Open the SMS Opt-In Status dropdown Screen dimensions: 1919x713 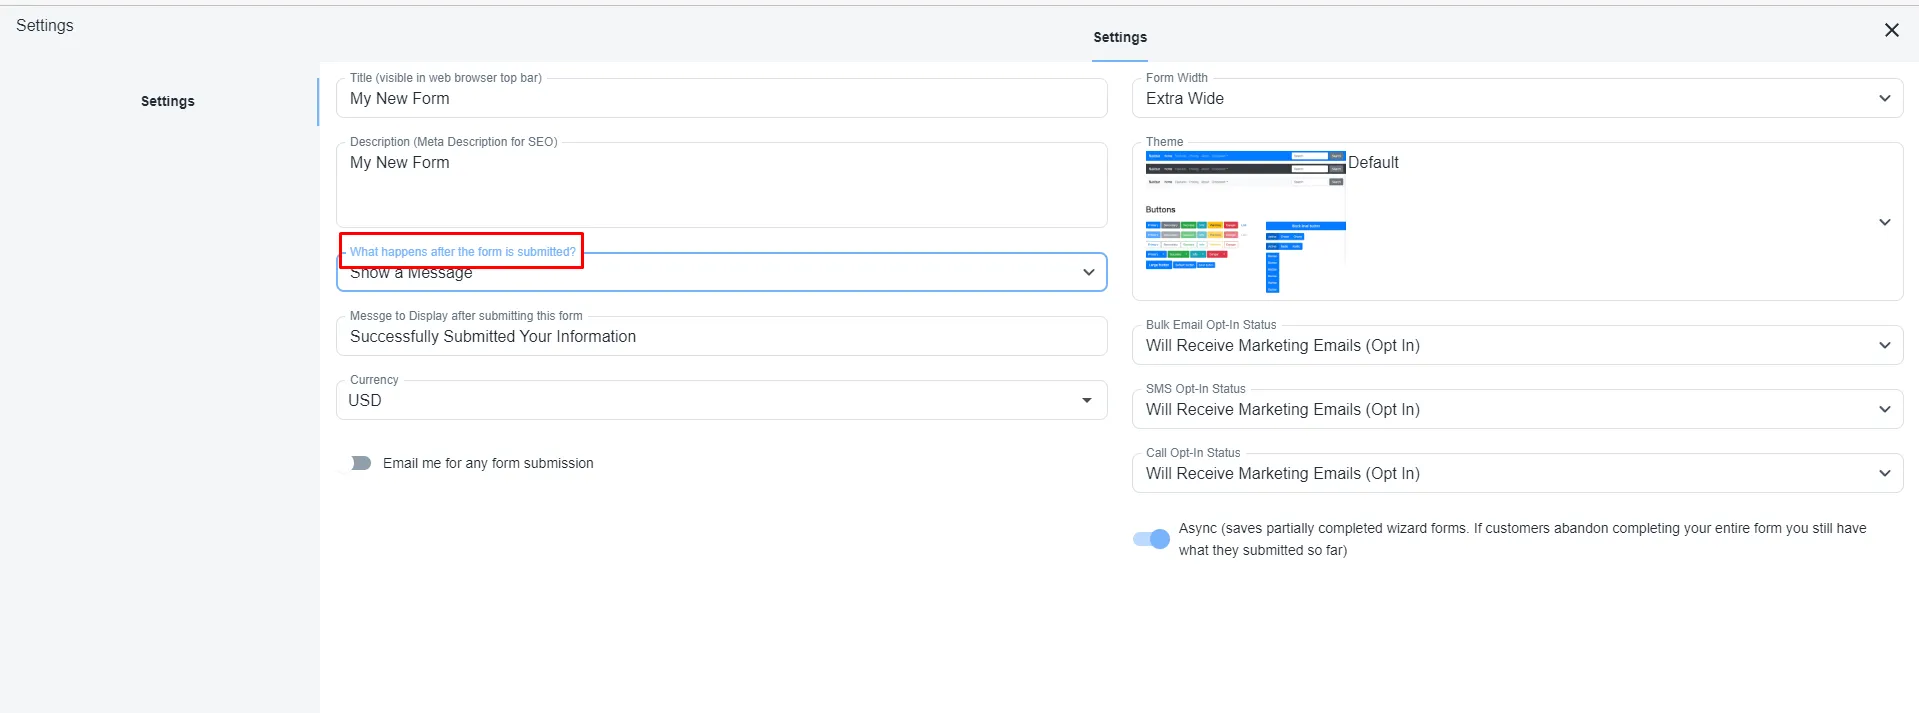(x=1517, y=409)
